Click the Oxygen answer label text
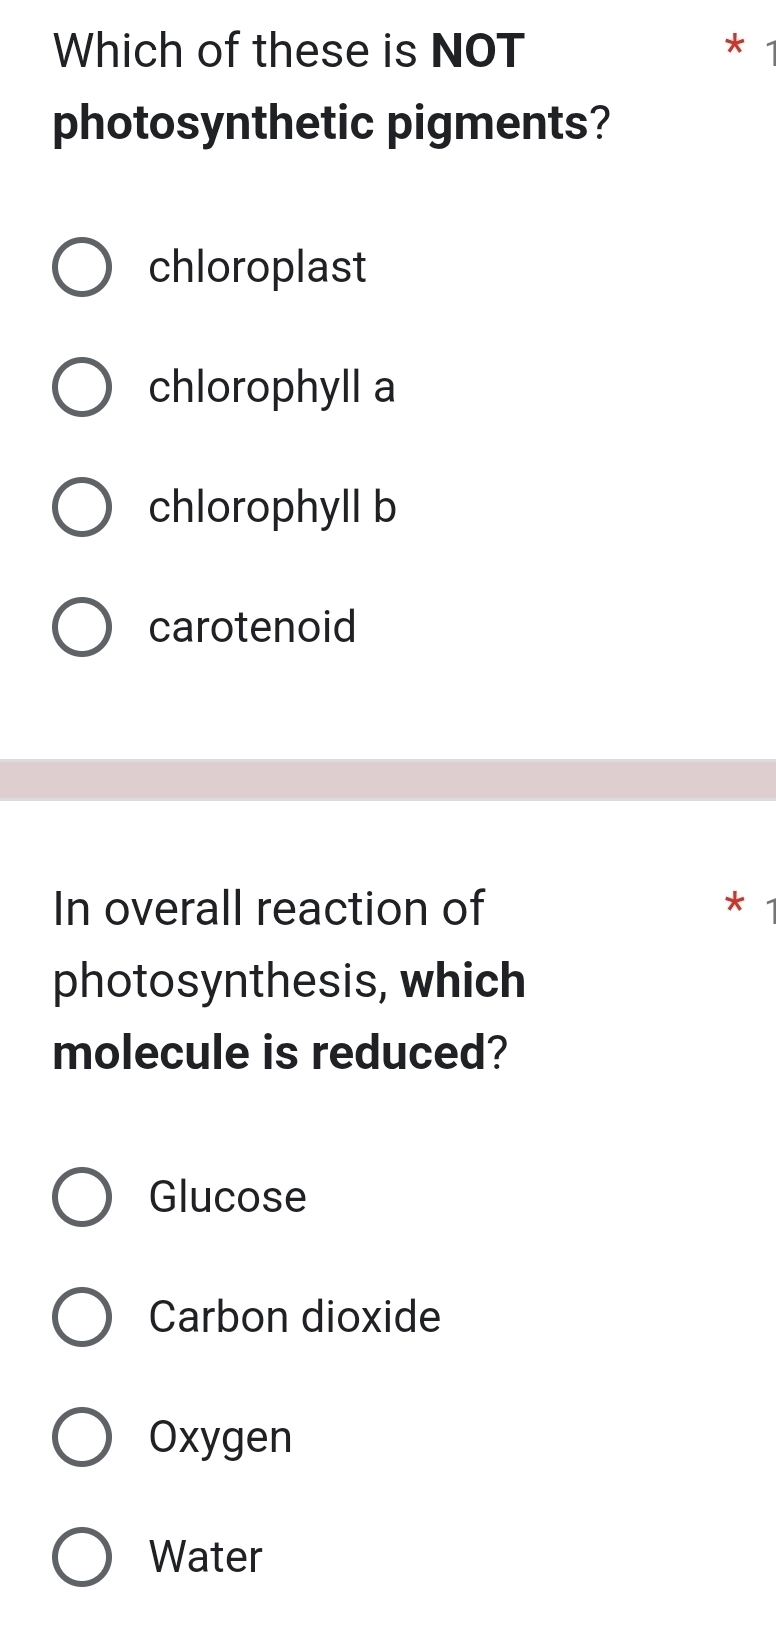Viewport: 776px width, 1648px height. click(x=219, y=1438)
